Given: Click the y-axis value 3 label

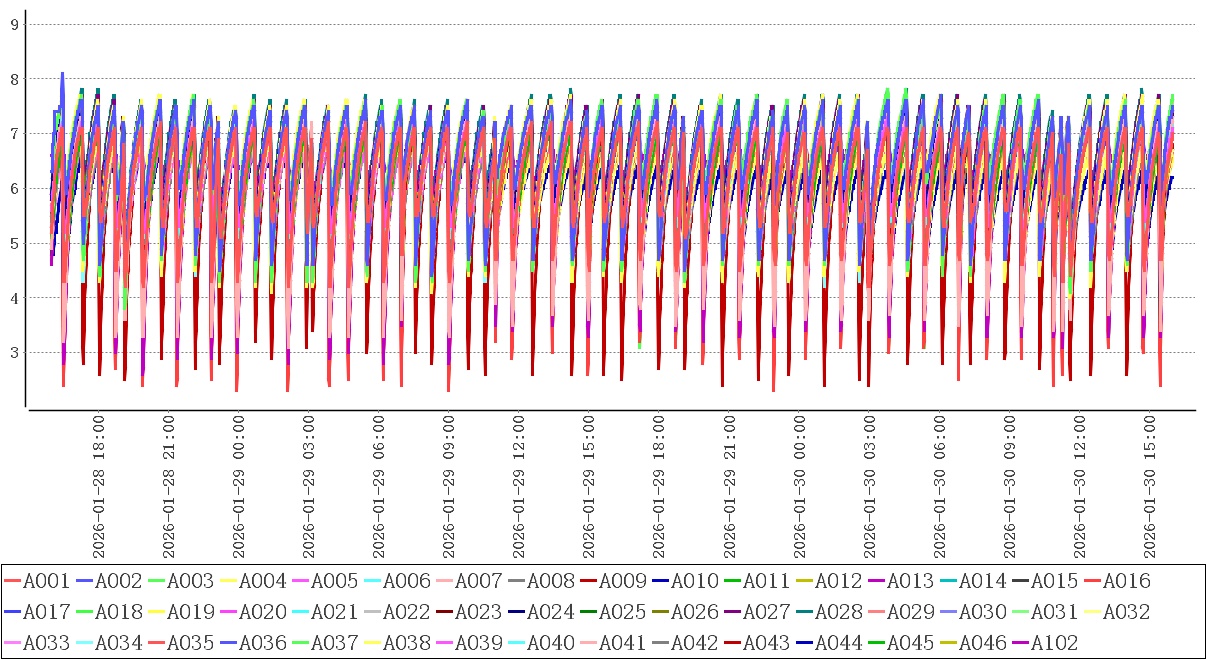Looking at the screenshot, I should coord(15,352).
